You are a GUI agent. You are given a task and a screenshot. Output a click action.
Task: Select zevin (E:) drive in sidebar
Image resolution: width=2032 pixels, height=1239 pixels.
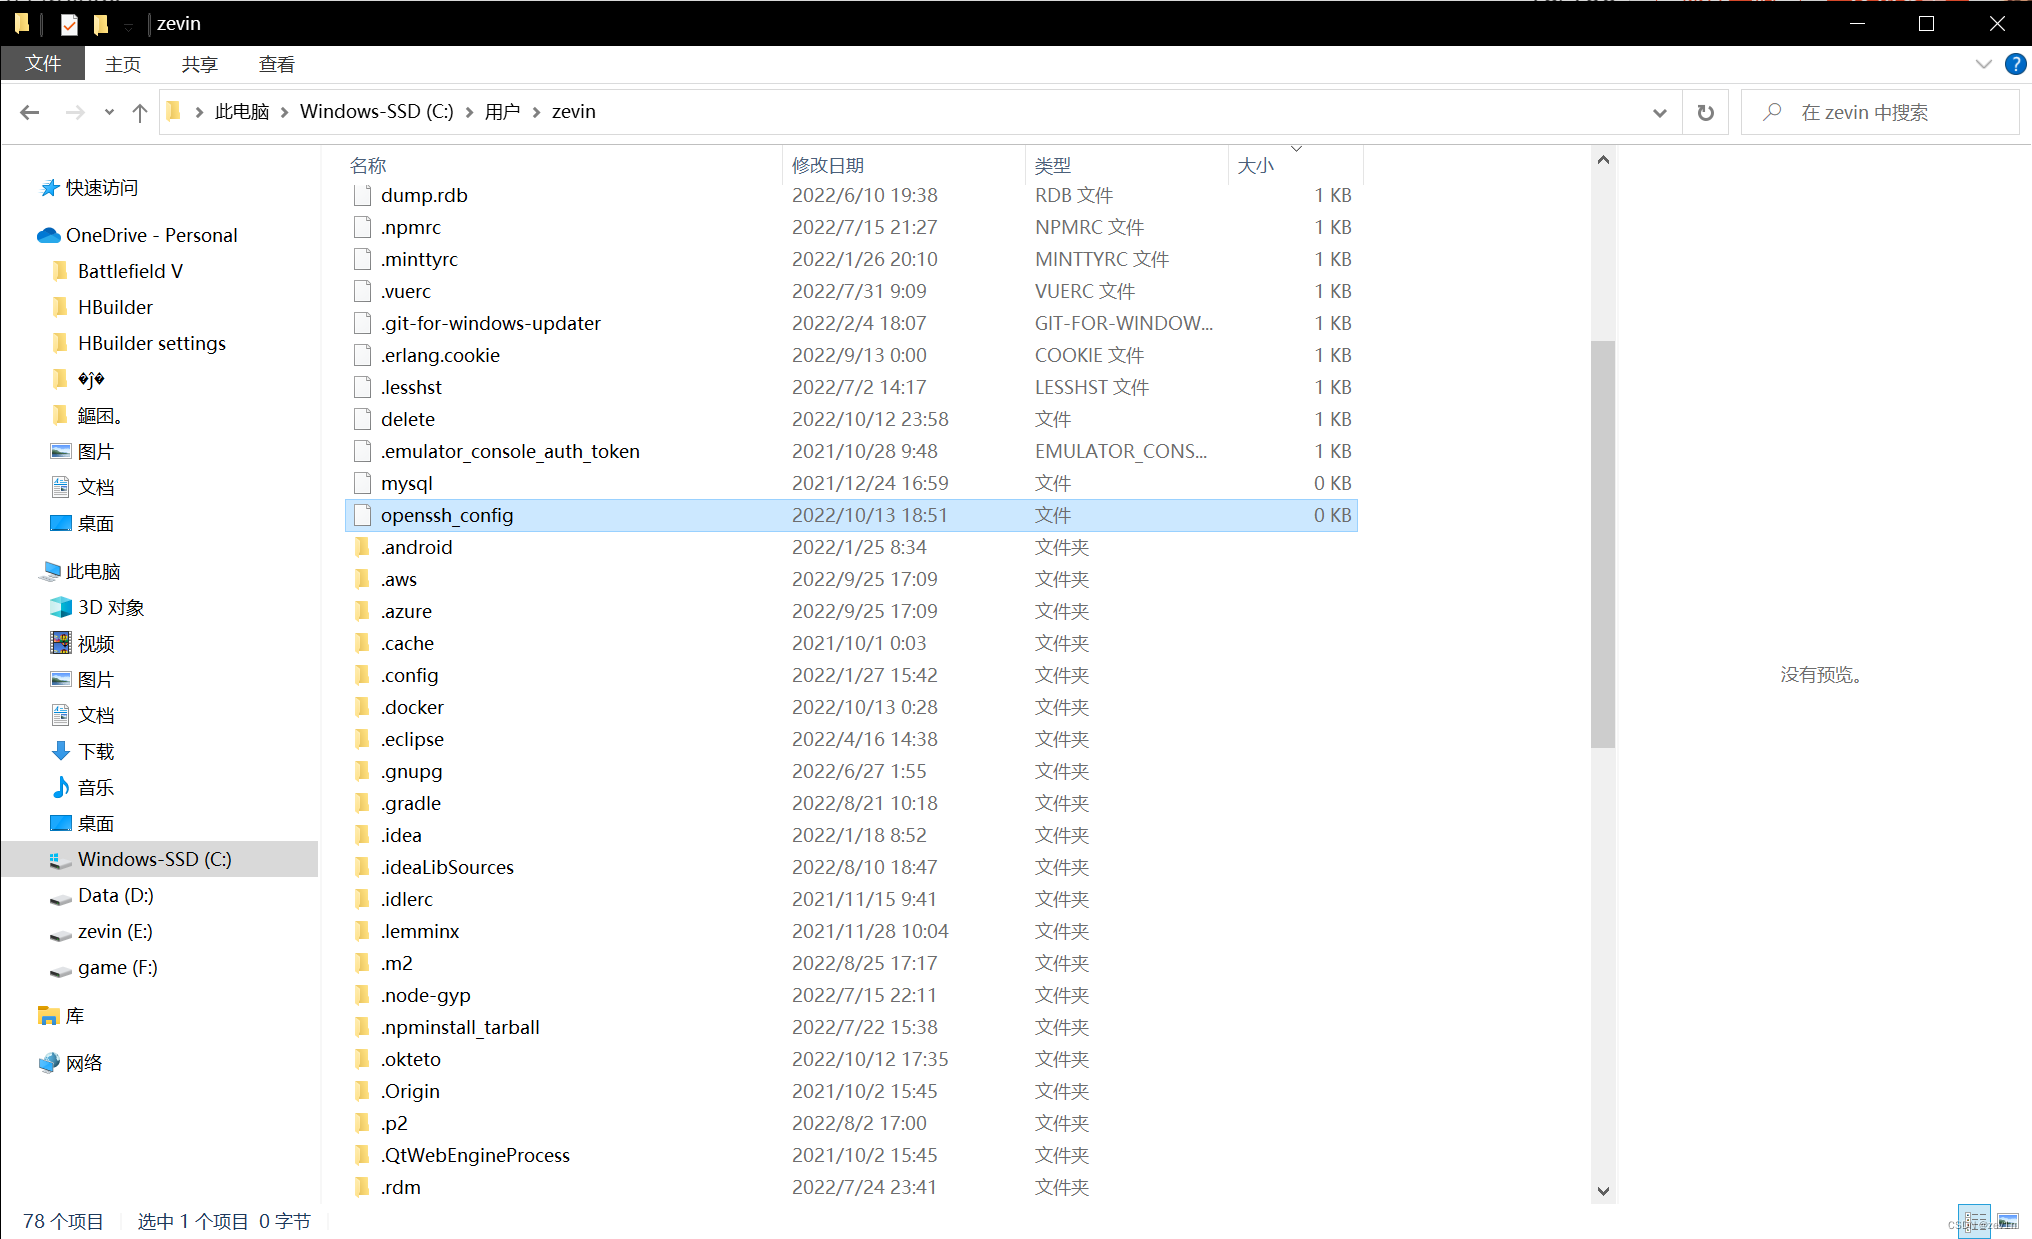pyautogui.click(x=115, y=931)
